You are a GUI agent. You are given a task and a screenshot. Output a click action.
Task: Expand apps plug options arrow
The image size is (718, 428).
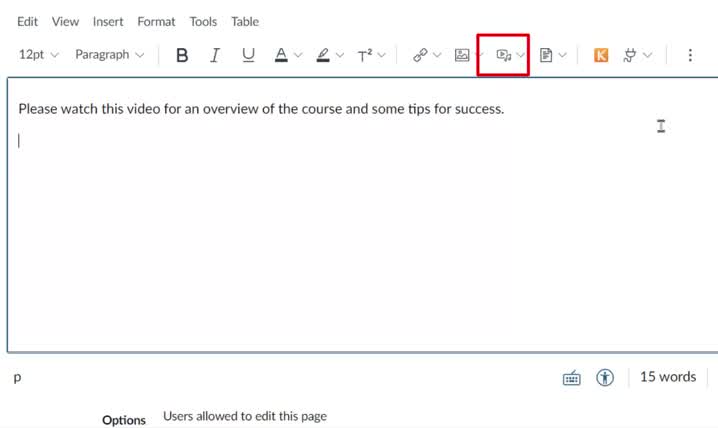(x=647, y=55)
